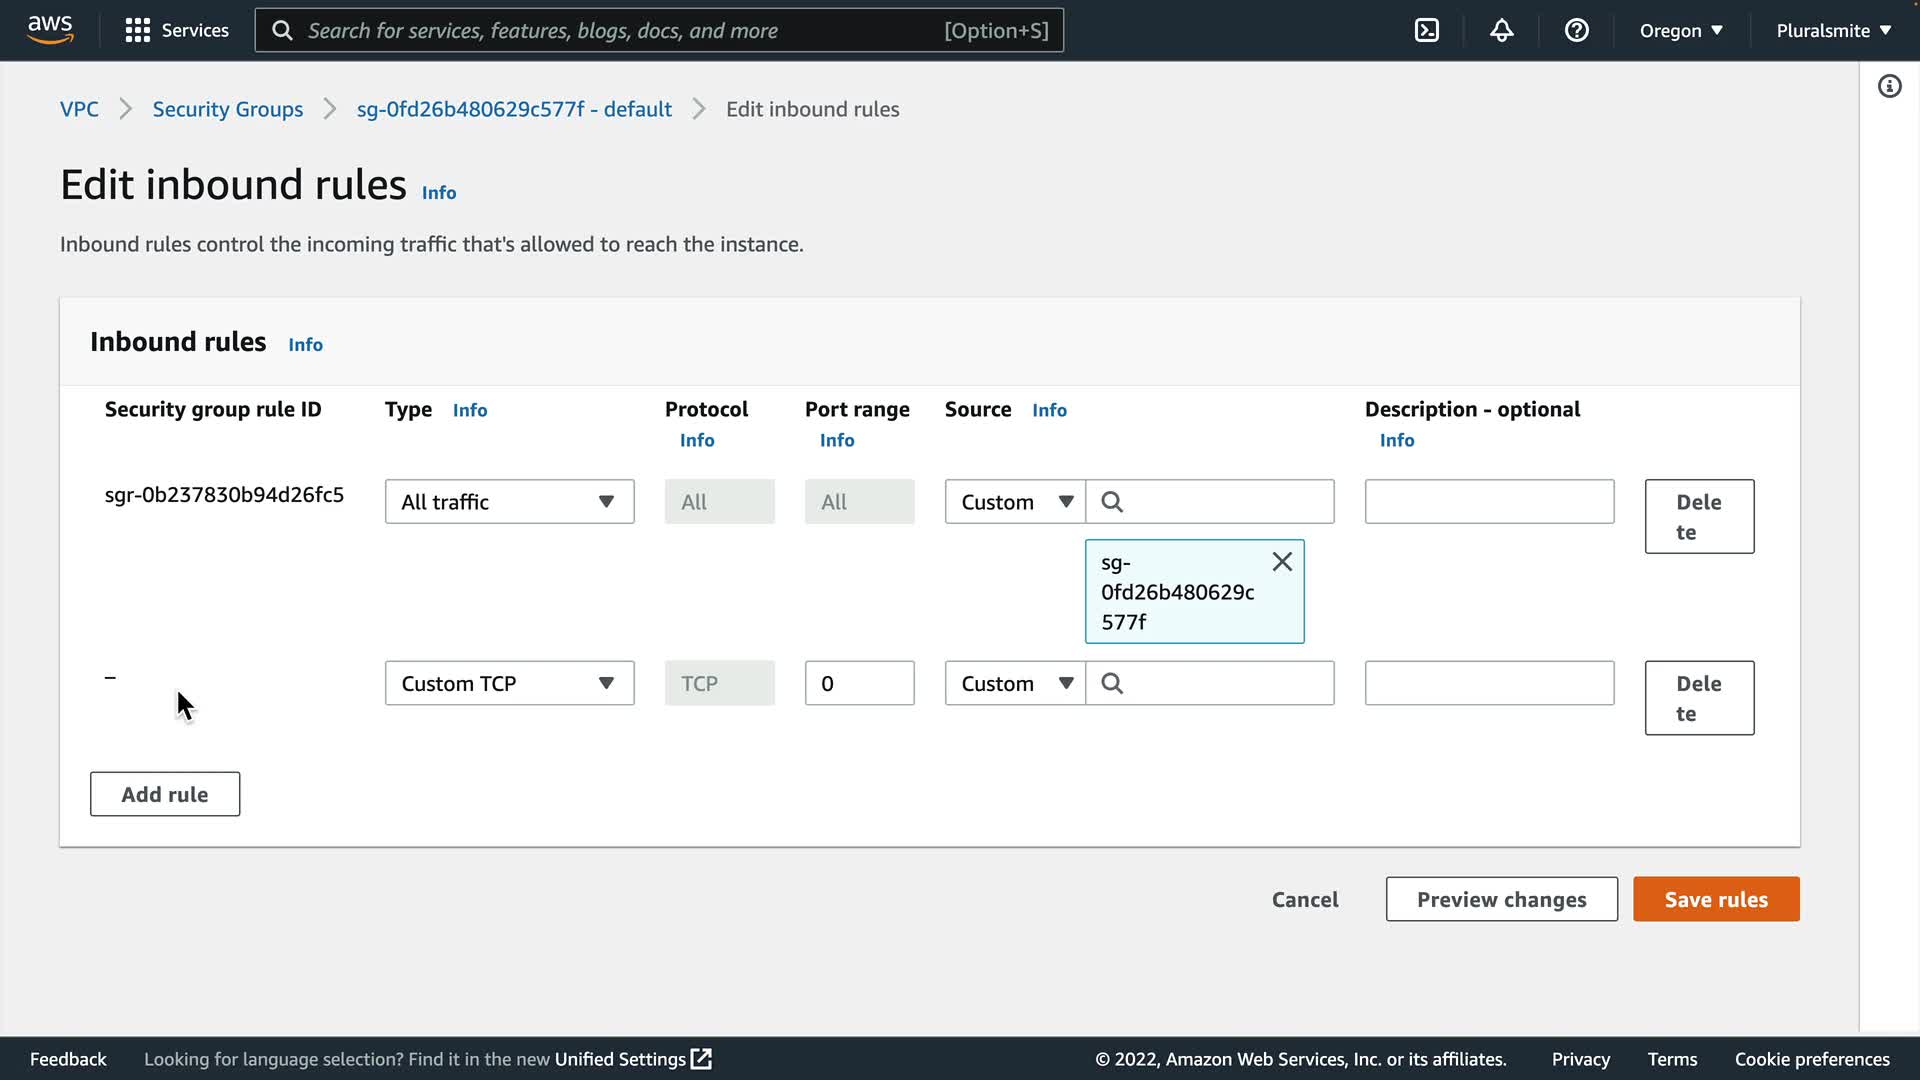The image size is (1920, 1080).
Task: Click the AWS logo home icon
Action: coord(50,30)
